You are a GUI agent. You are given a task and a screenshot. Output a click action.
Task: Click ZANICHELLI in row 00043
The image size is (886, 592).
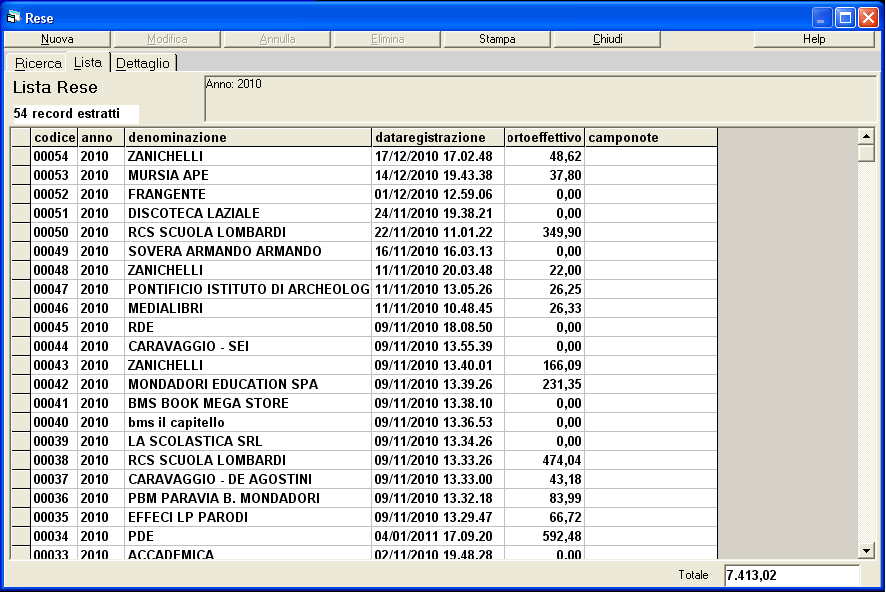pos(248,365)
